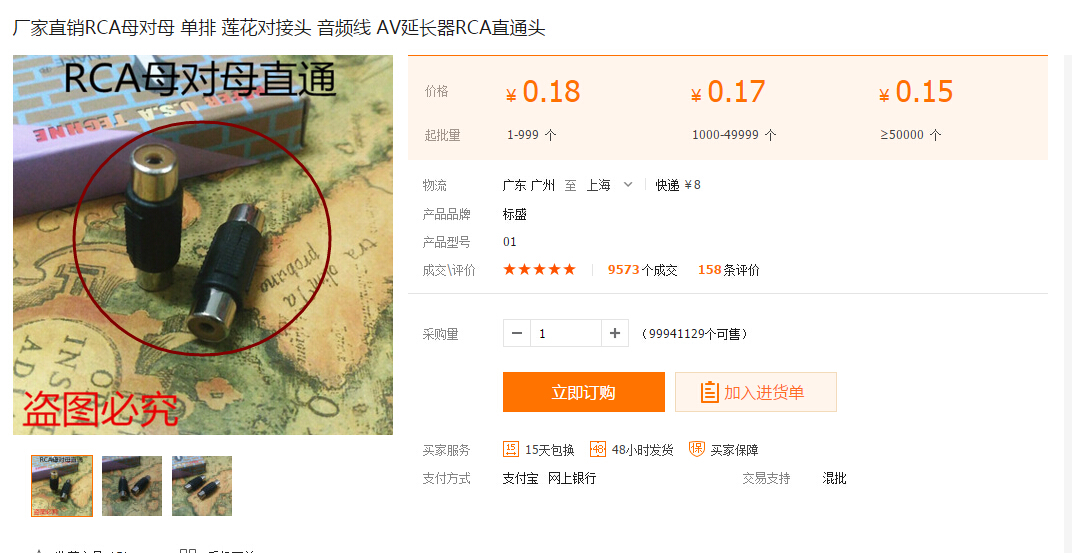The image size is (1072, 553).
Task: Click the five-star rating icons
Action: click(x=539, y=269)
